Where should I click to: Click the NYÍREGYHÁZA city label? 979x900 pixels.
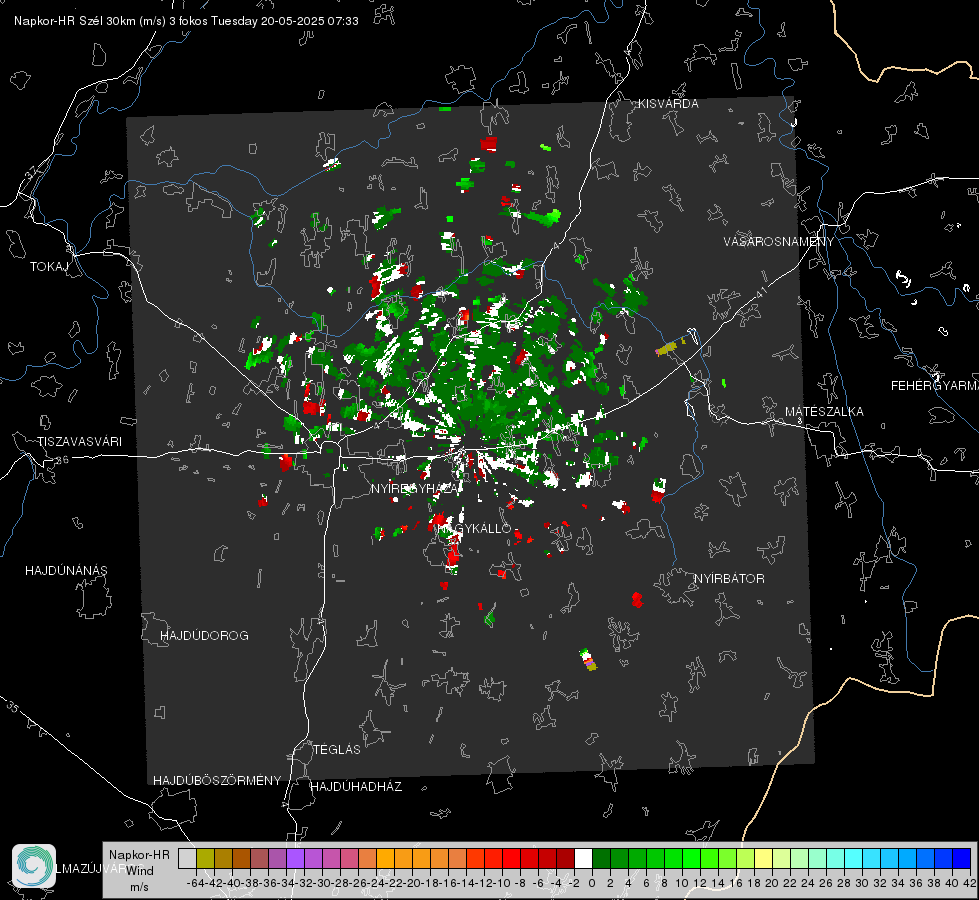pyautogui.click(x=415, y=488)
